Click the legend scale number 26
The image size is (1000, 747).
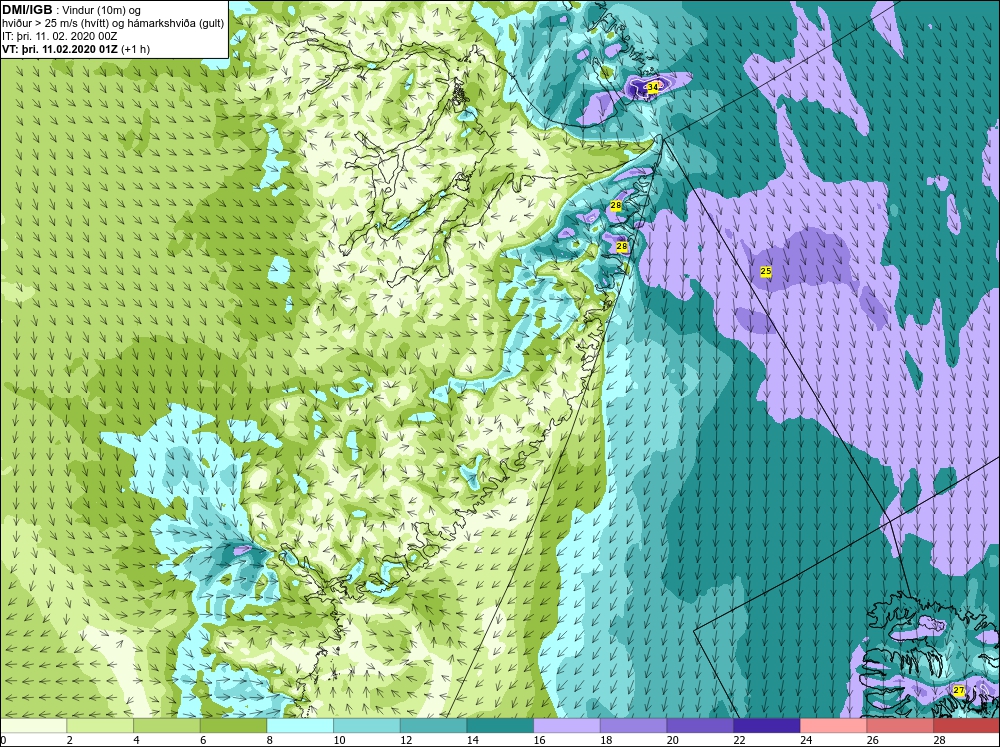(x=872, y=740)
